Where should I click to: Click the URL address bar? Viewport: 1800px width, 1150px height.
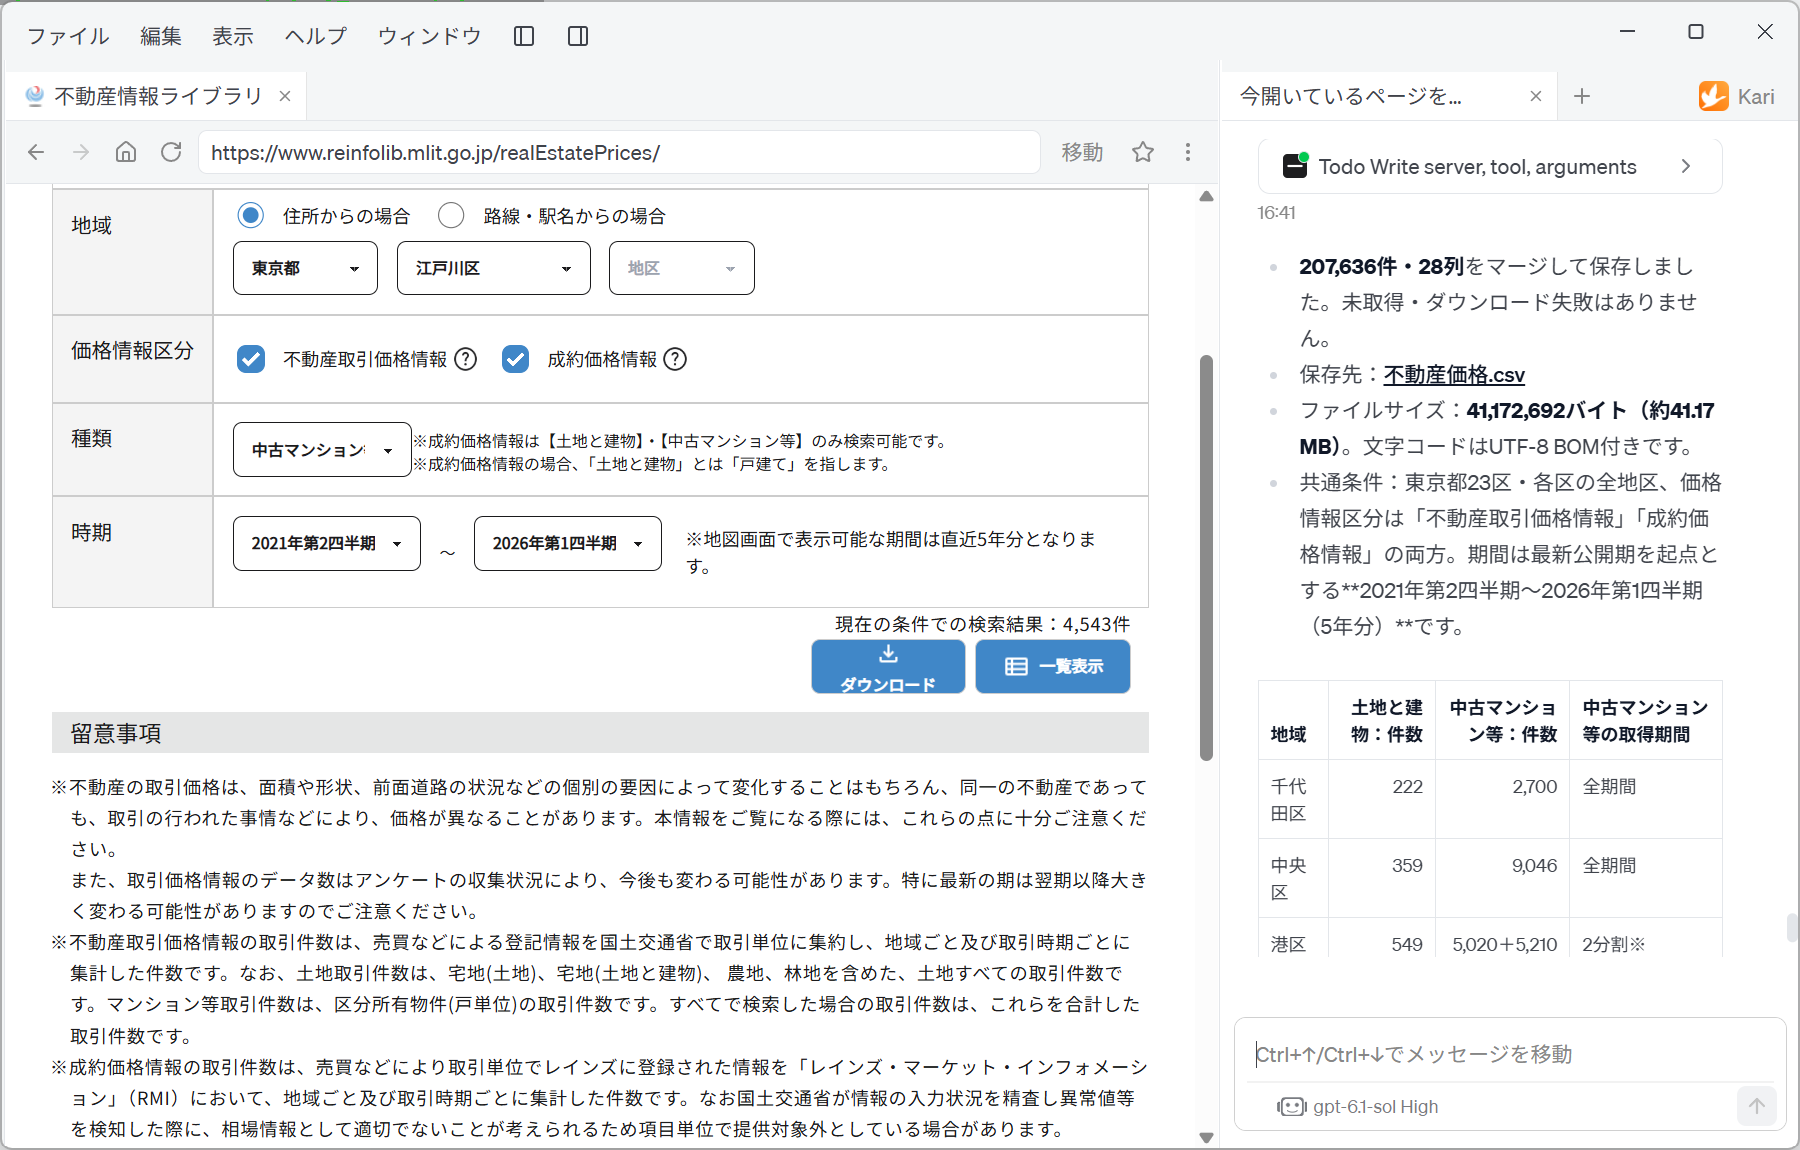point(620,152)
